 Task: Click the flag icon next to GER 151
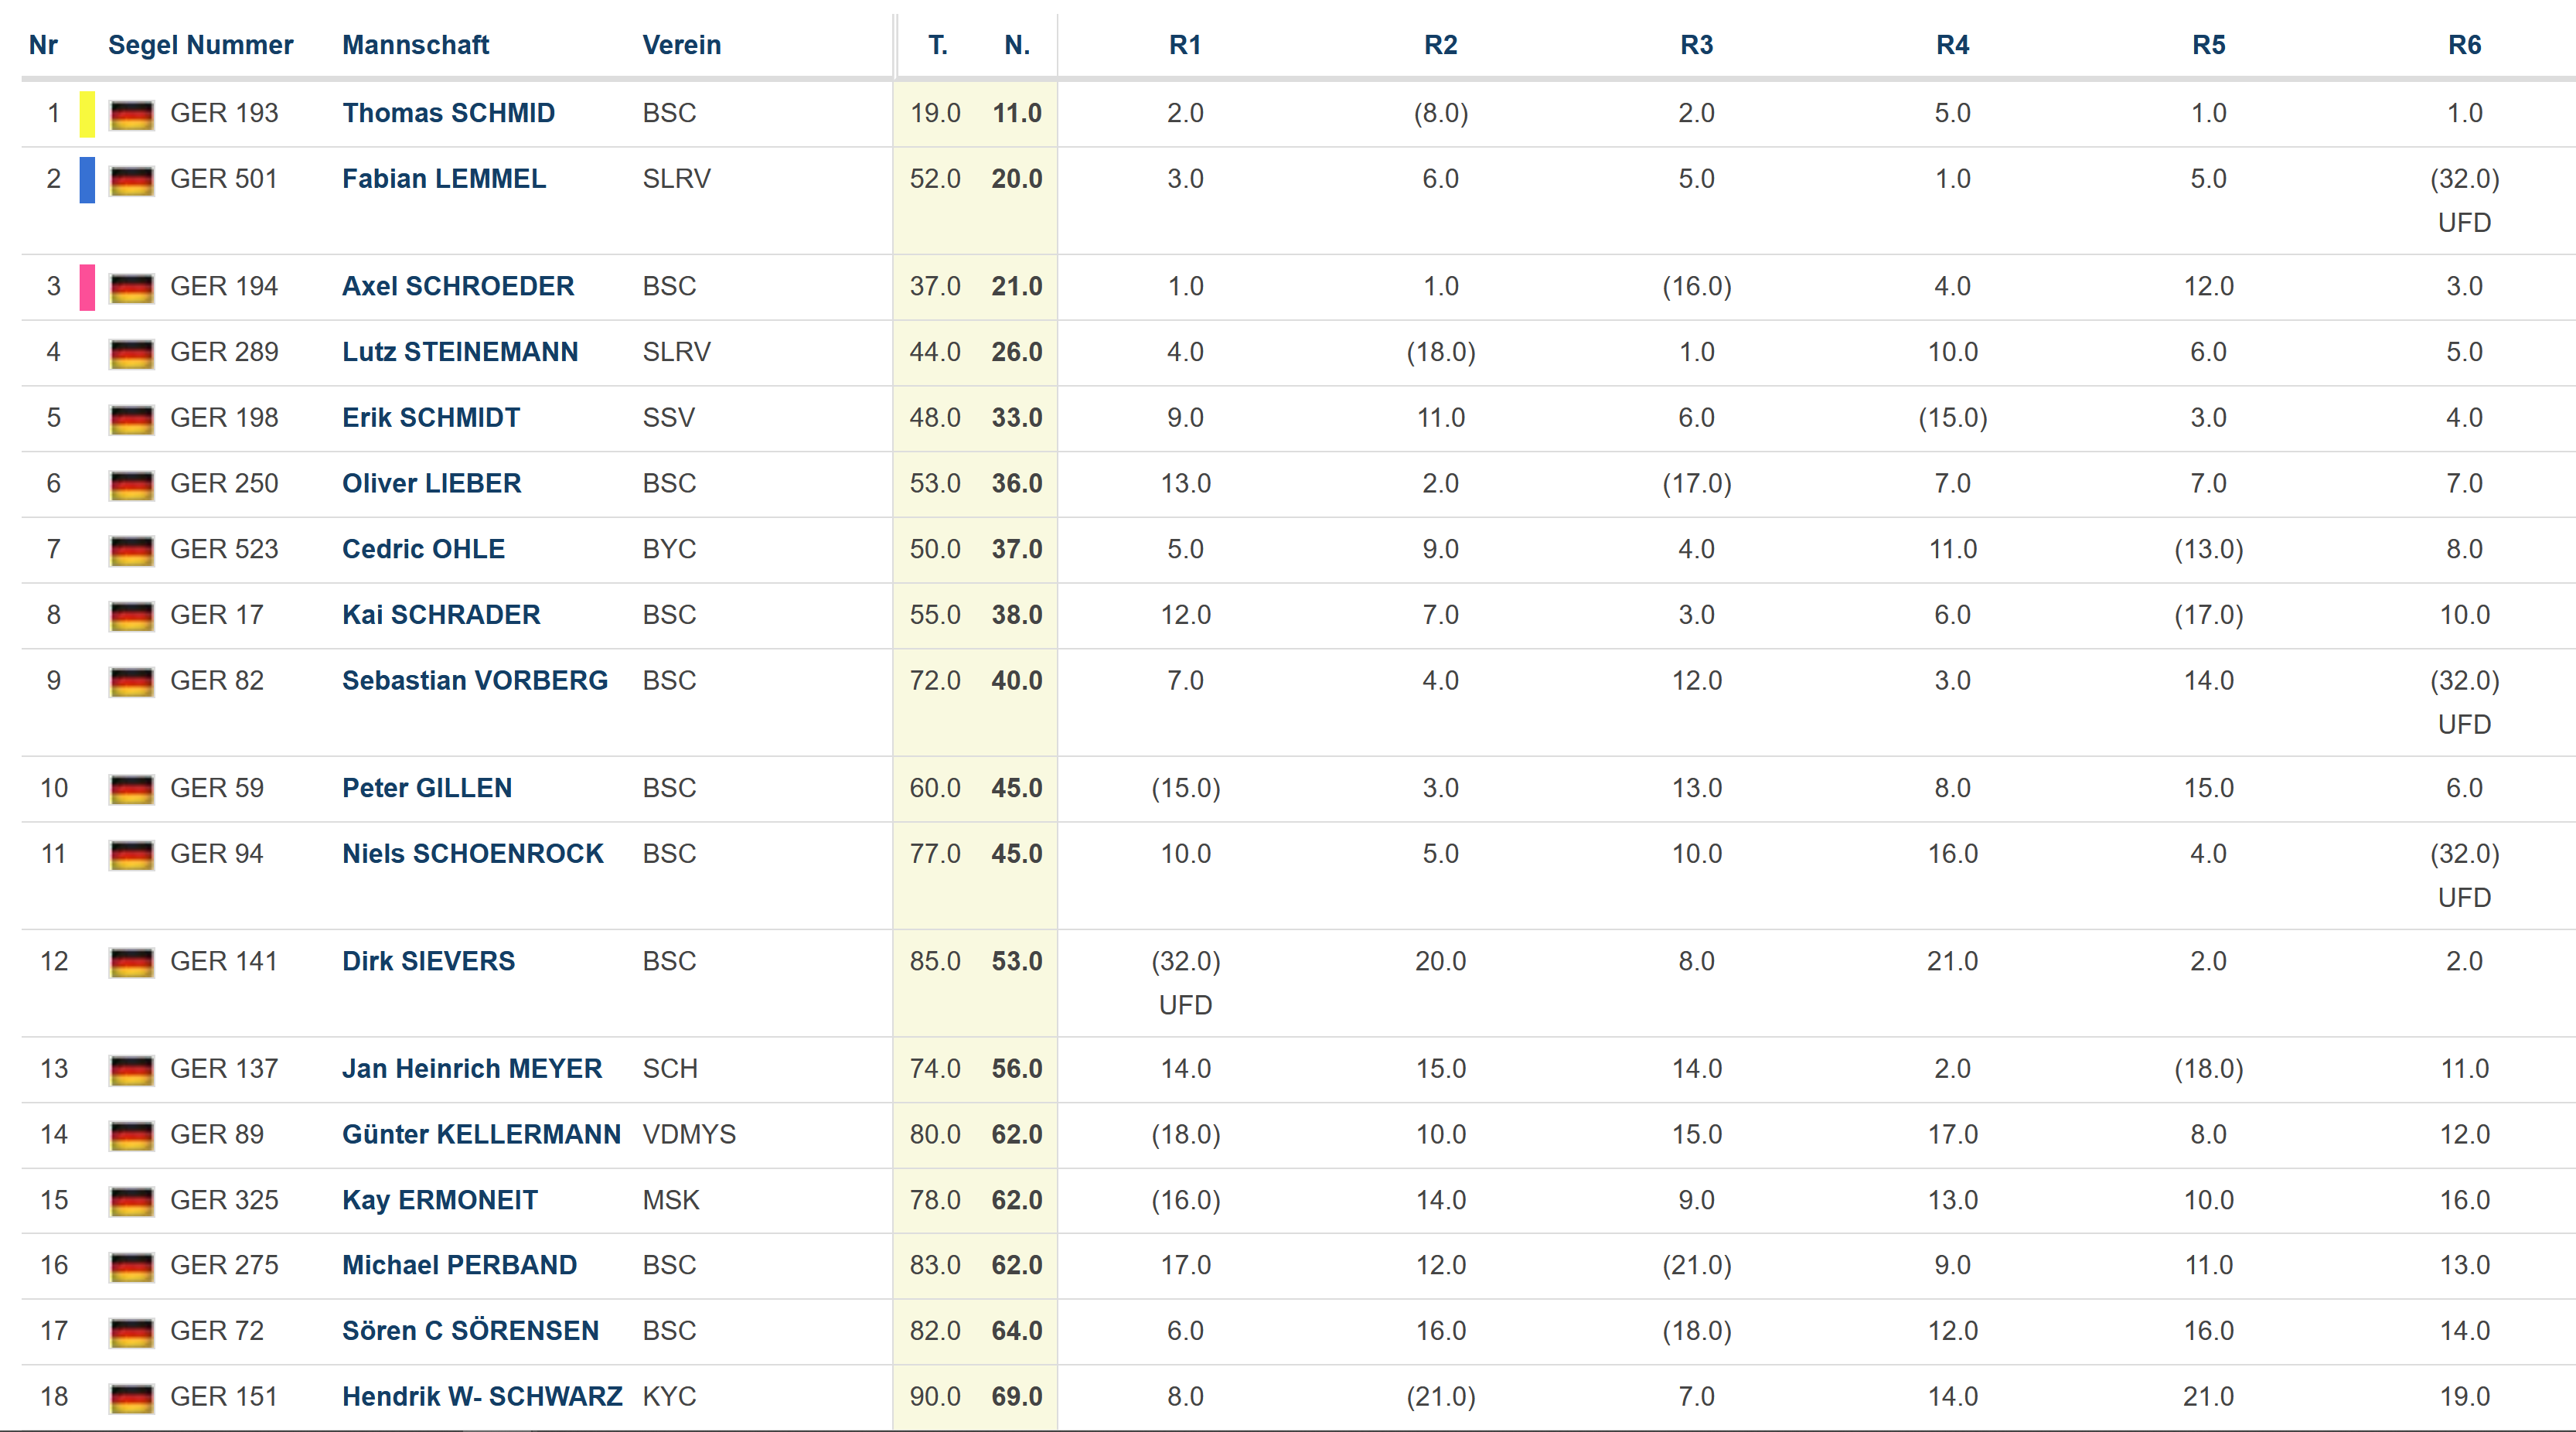131,1398
